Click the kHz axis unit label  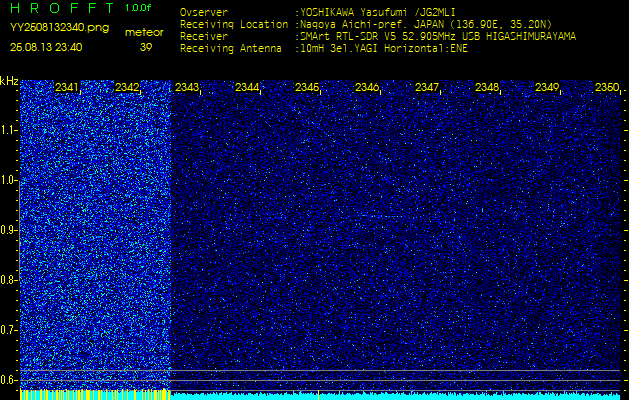point(9,81)
